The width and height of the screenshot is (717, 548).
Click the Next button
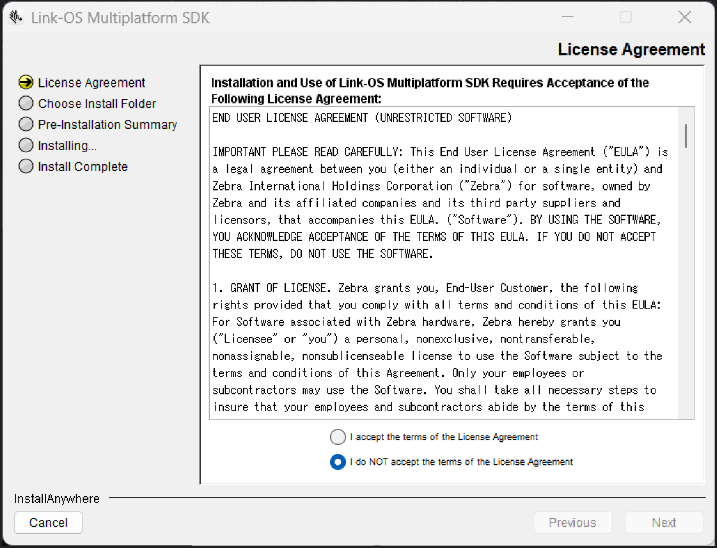tap(664, 522)
